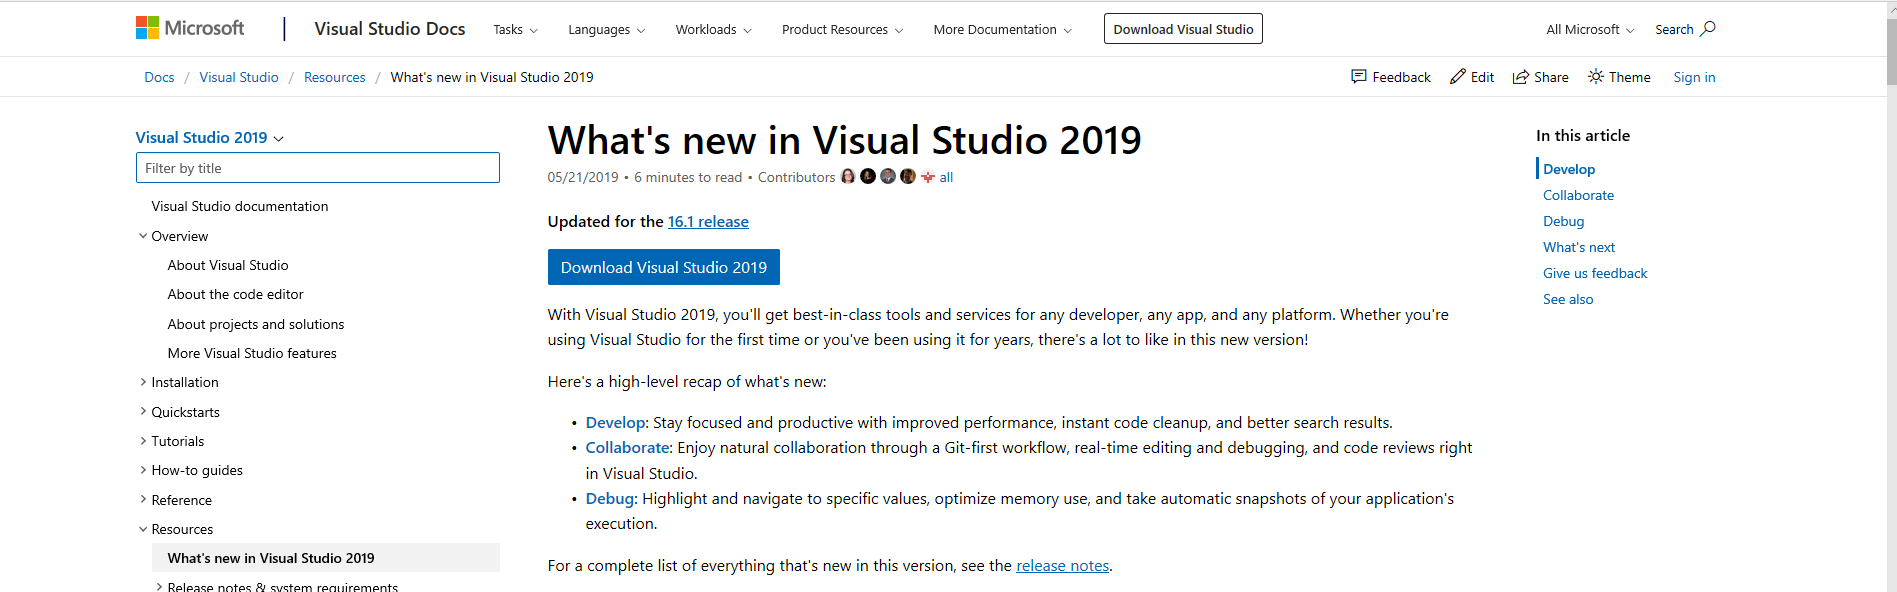Jump to Debug in this article
This screenshot has width=1897, height=592.
click(x=1563, y=221)
